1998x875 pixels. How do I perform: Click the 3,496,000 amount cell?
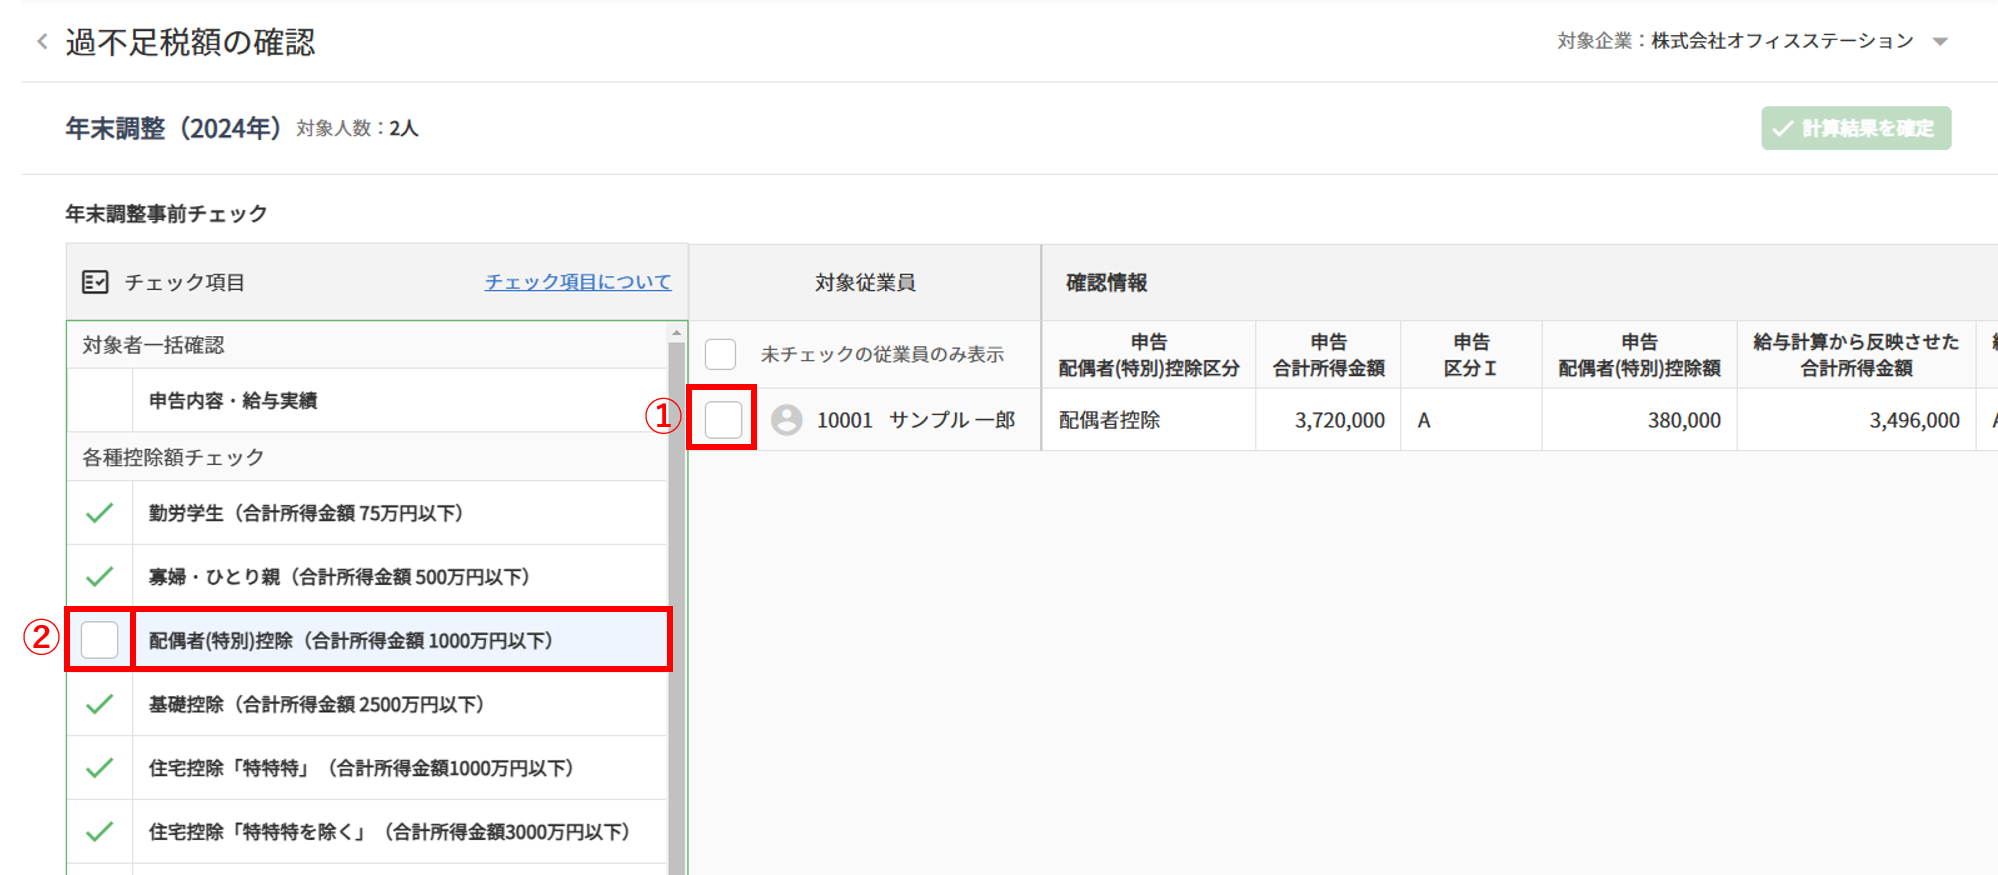coord(1856,420)
